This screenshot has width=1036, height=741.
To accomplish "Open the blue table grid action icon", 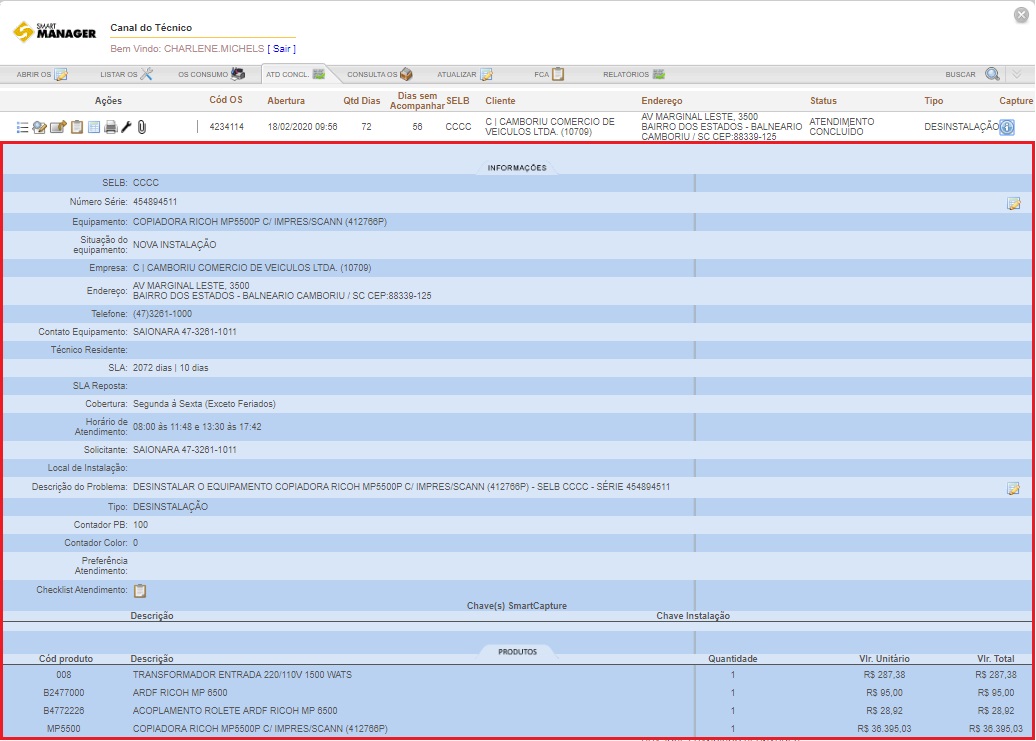I will [94, 127].
